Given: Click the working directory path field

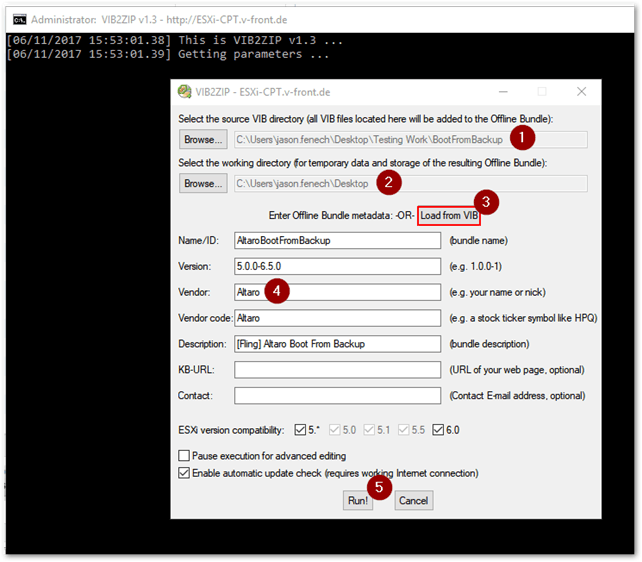Looking at the screenshot, I should click(411, 183).
